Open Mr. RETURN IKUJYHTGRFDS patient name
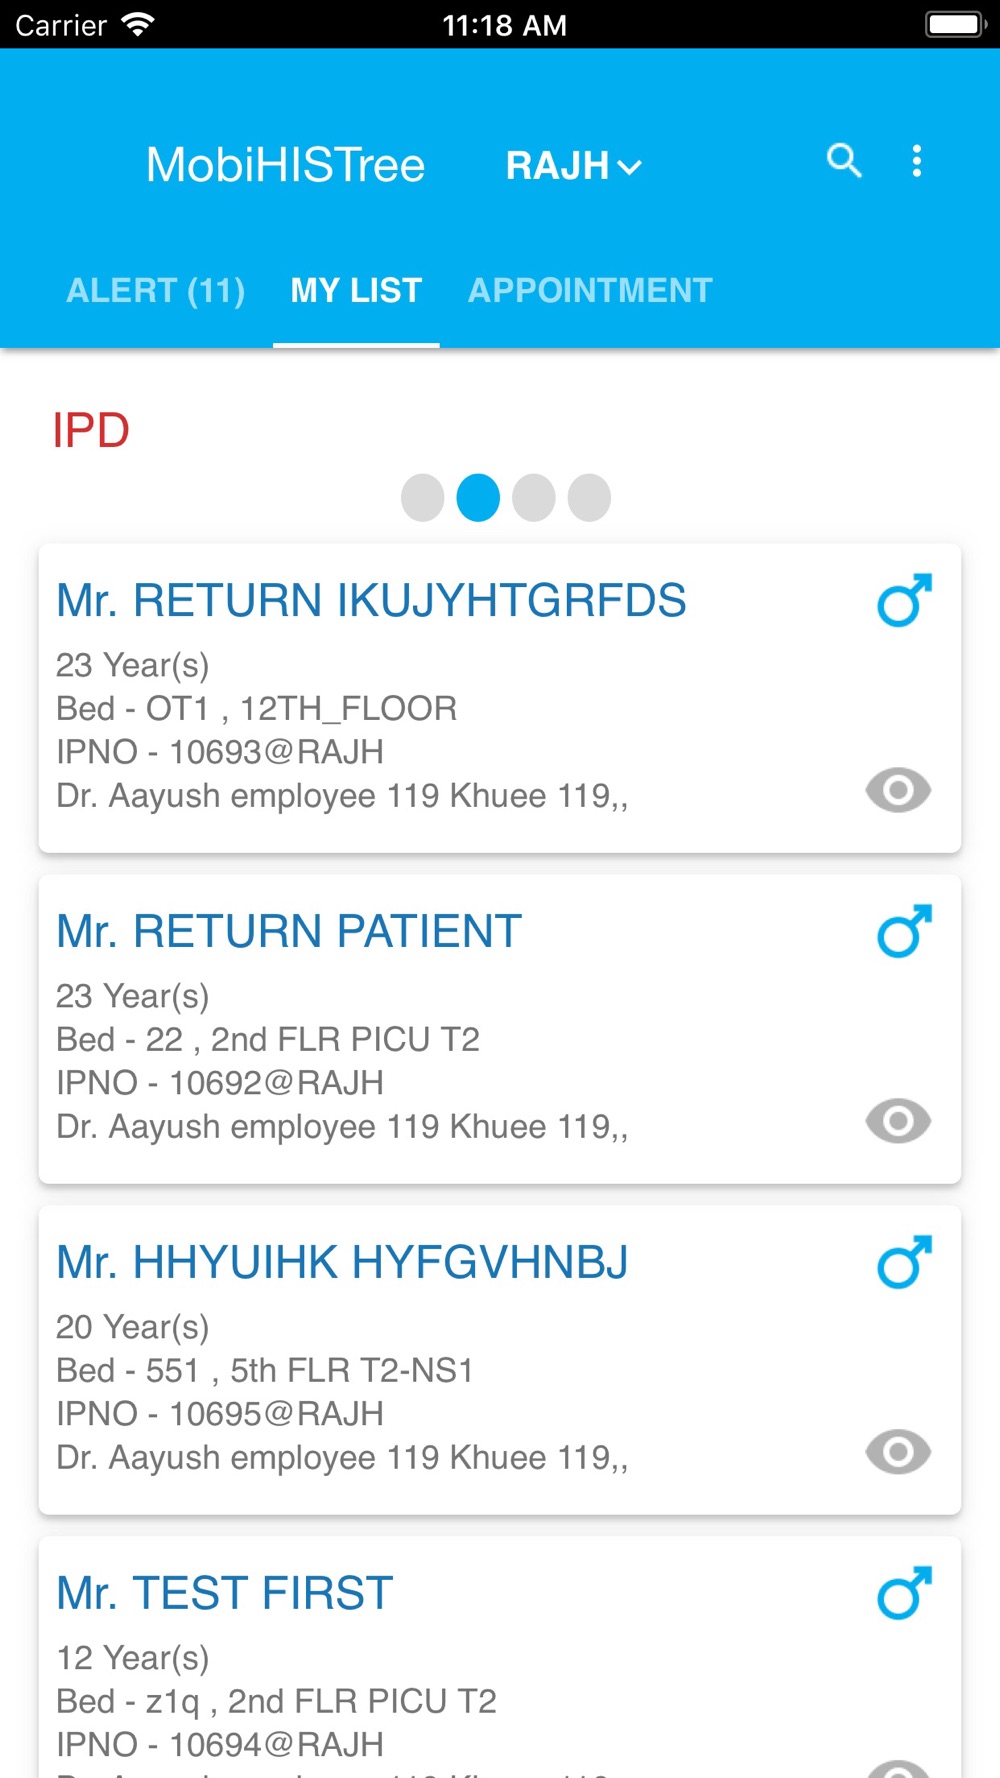The width and height of the screenshot is (1000, 1778). coord(371,600)
